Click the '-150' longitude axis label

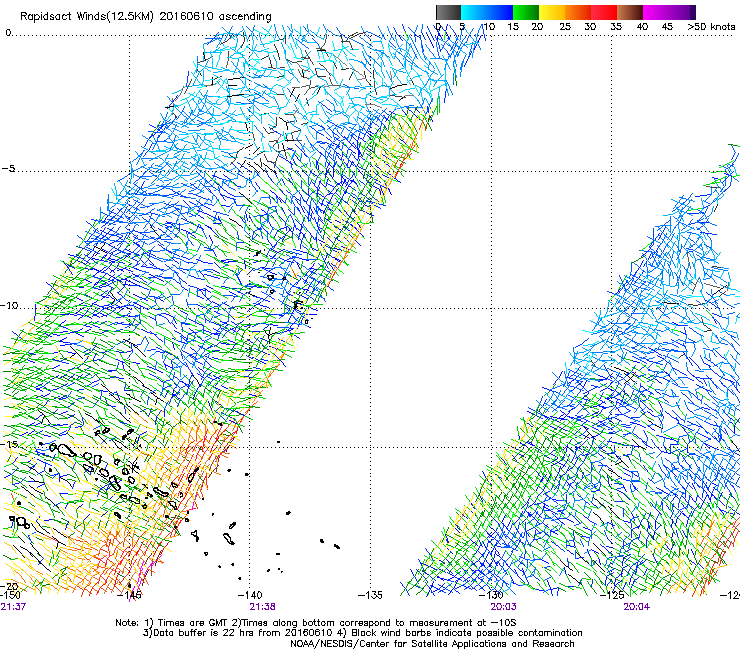[10, 594]
